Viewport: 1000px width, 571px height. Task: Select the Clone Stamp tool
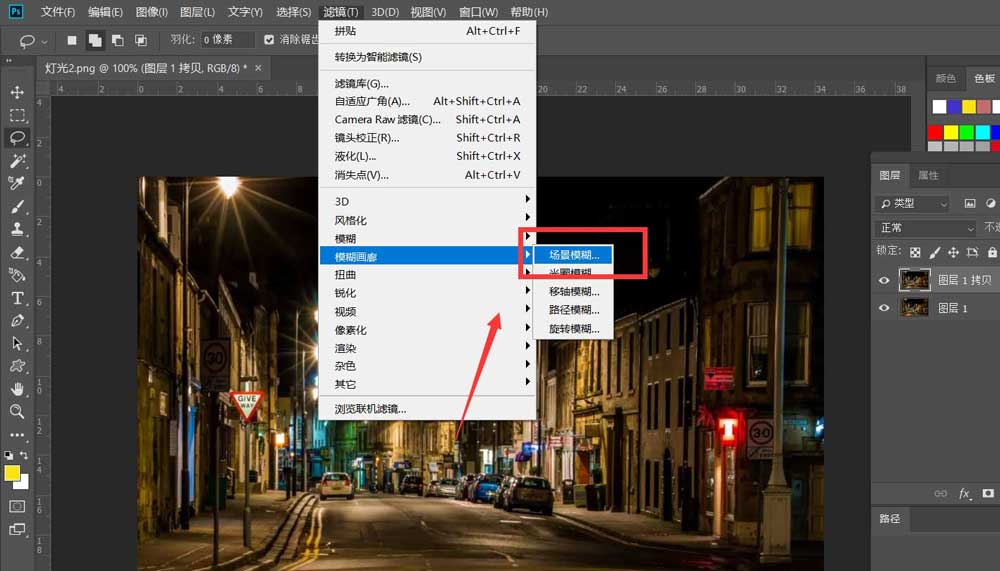(17, 229)
